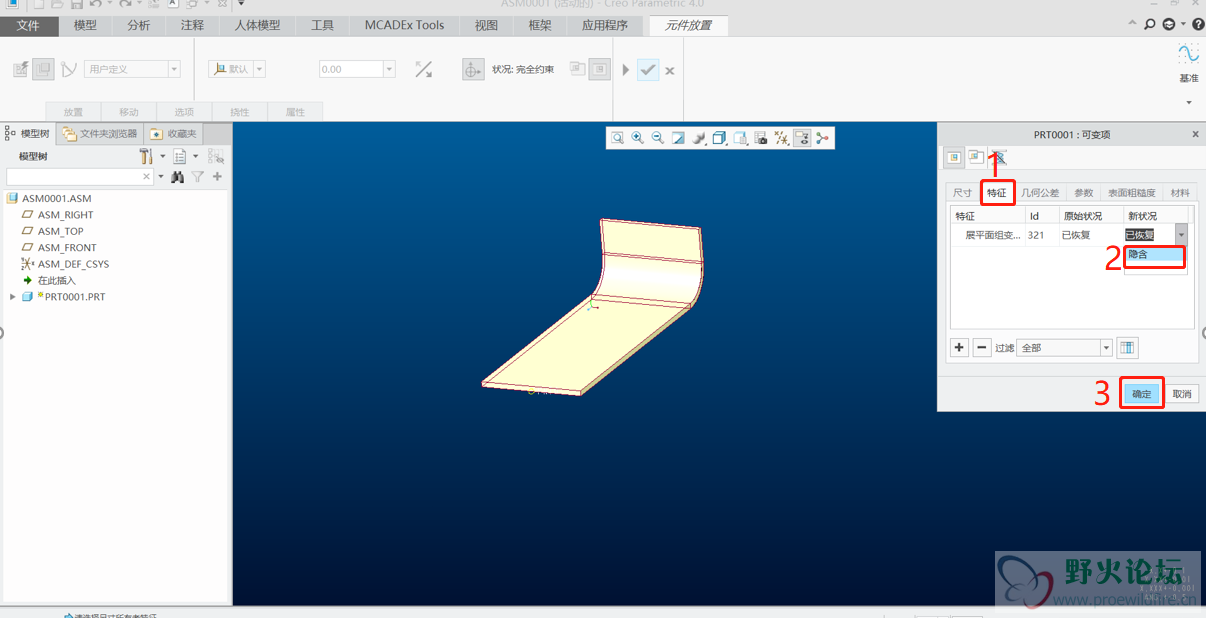
Task: Open the 用户定义 constraint set dropdown
Action: point(132,69)
